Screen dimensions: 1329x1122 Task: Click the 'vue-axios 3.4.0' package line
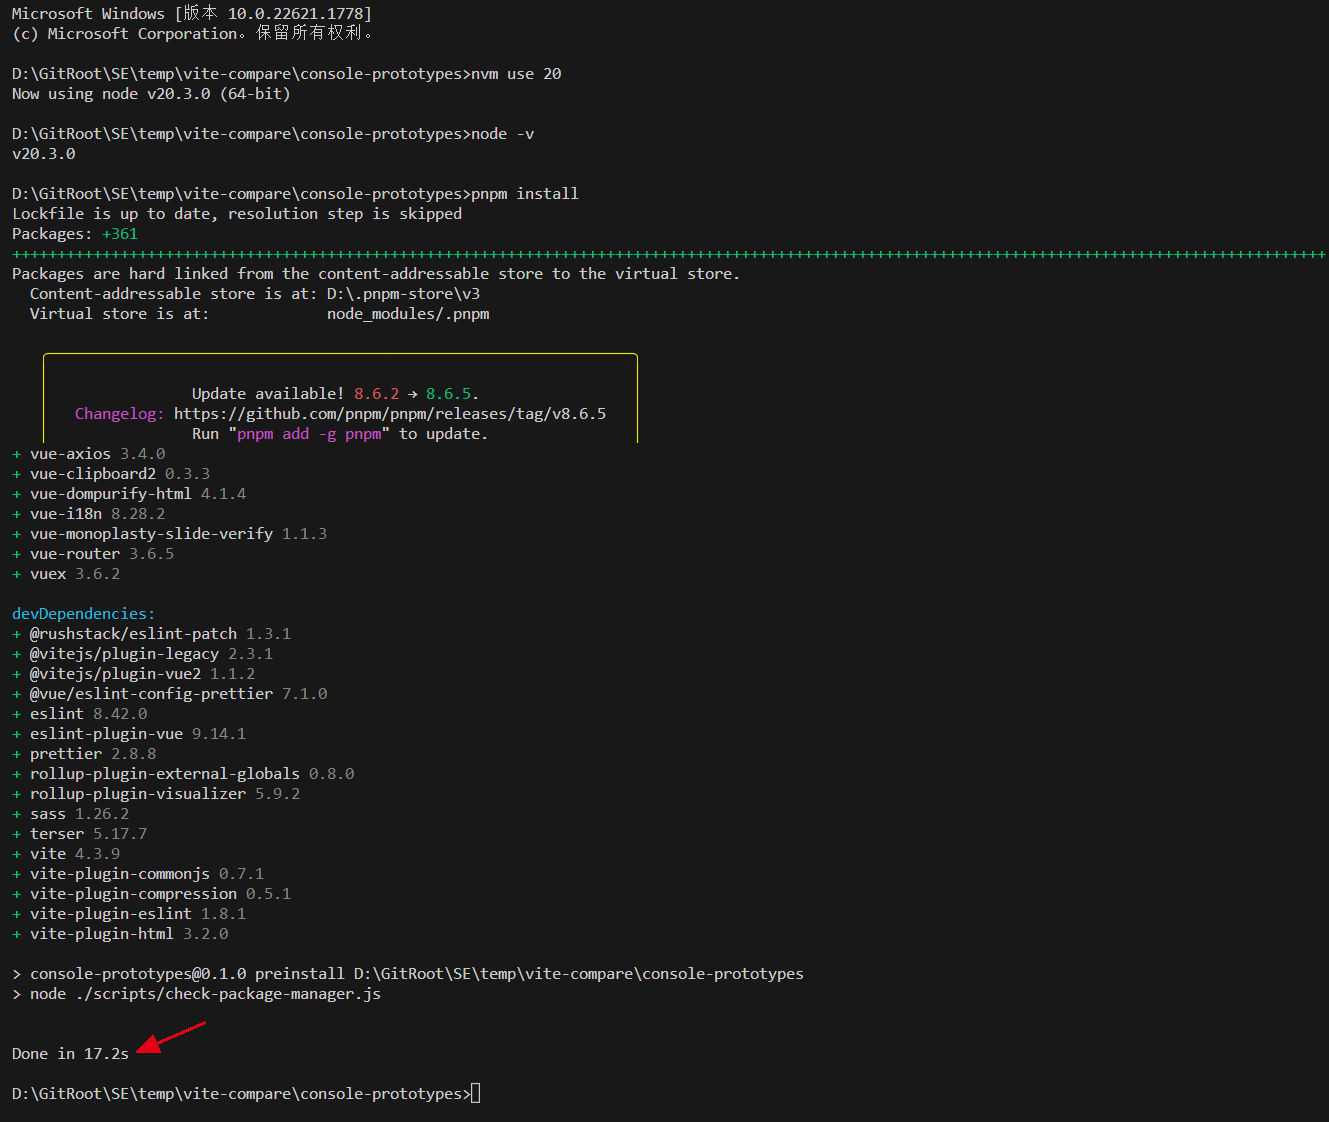click(89, 454)
